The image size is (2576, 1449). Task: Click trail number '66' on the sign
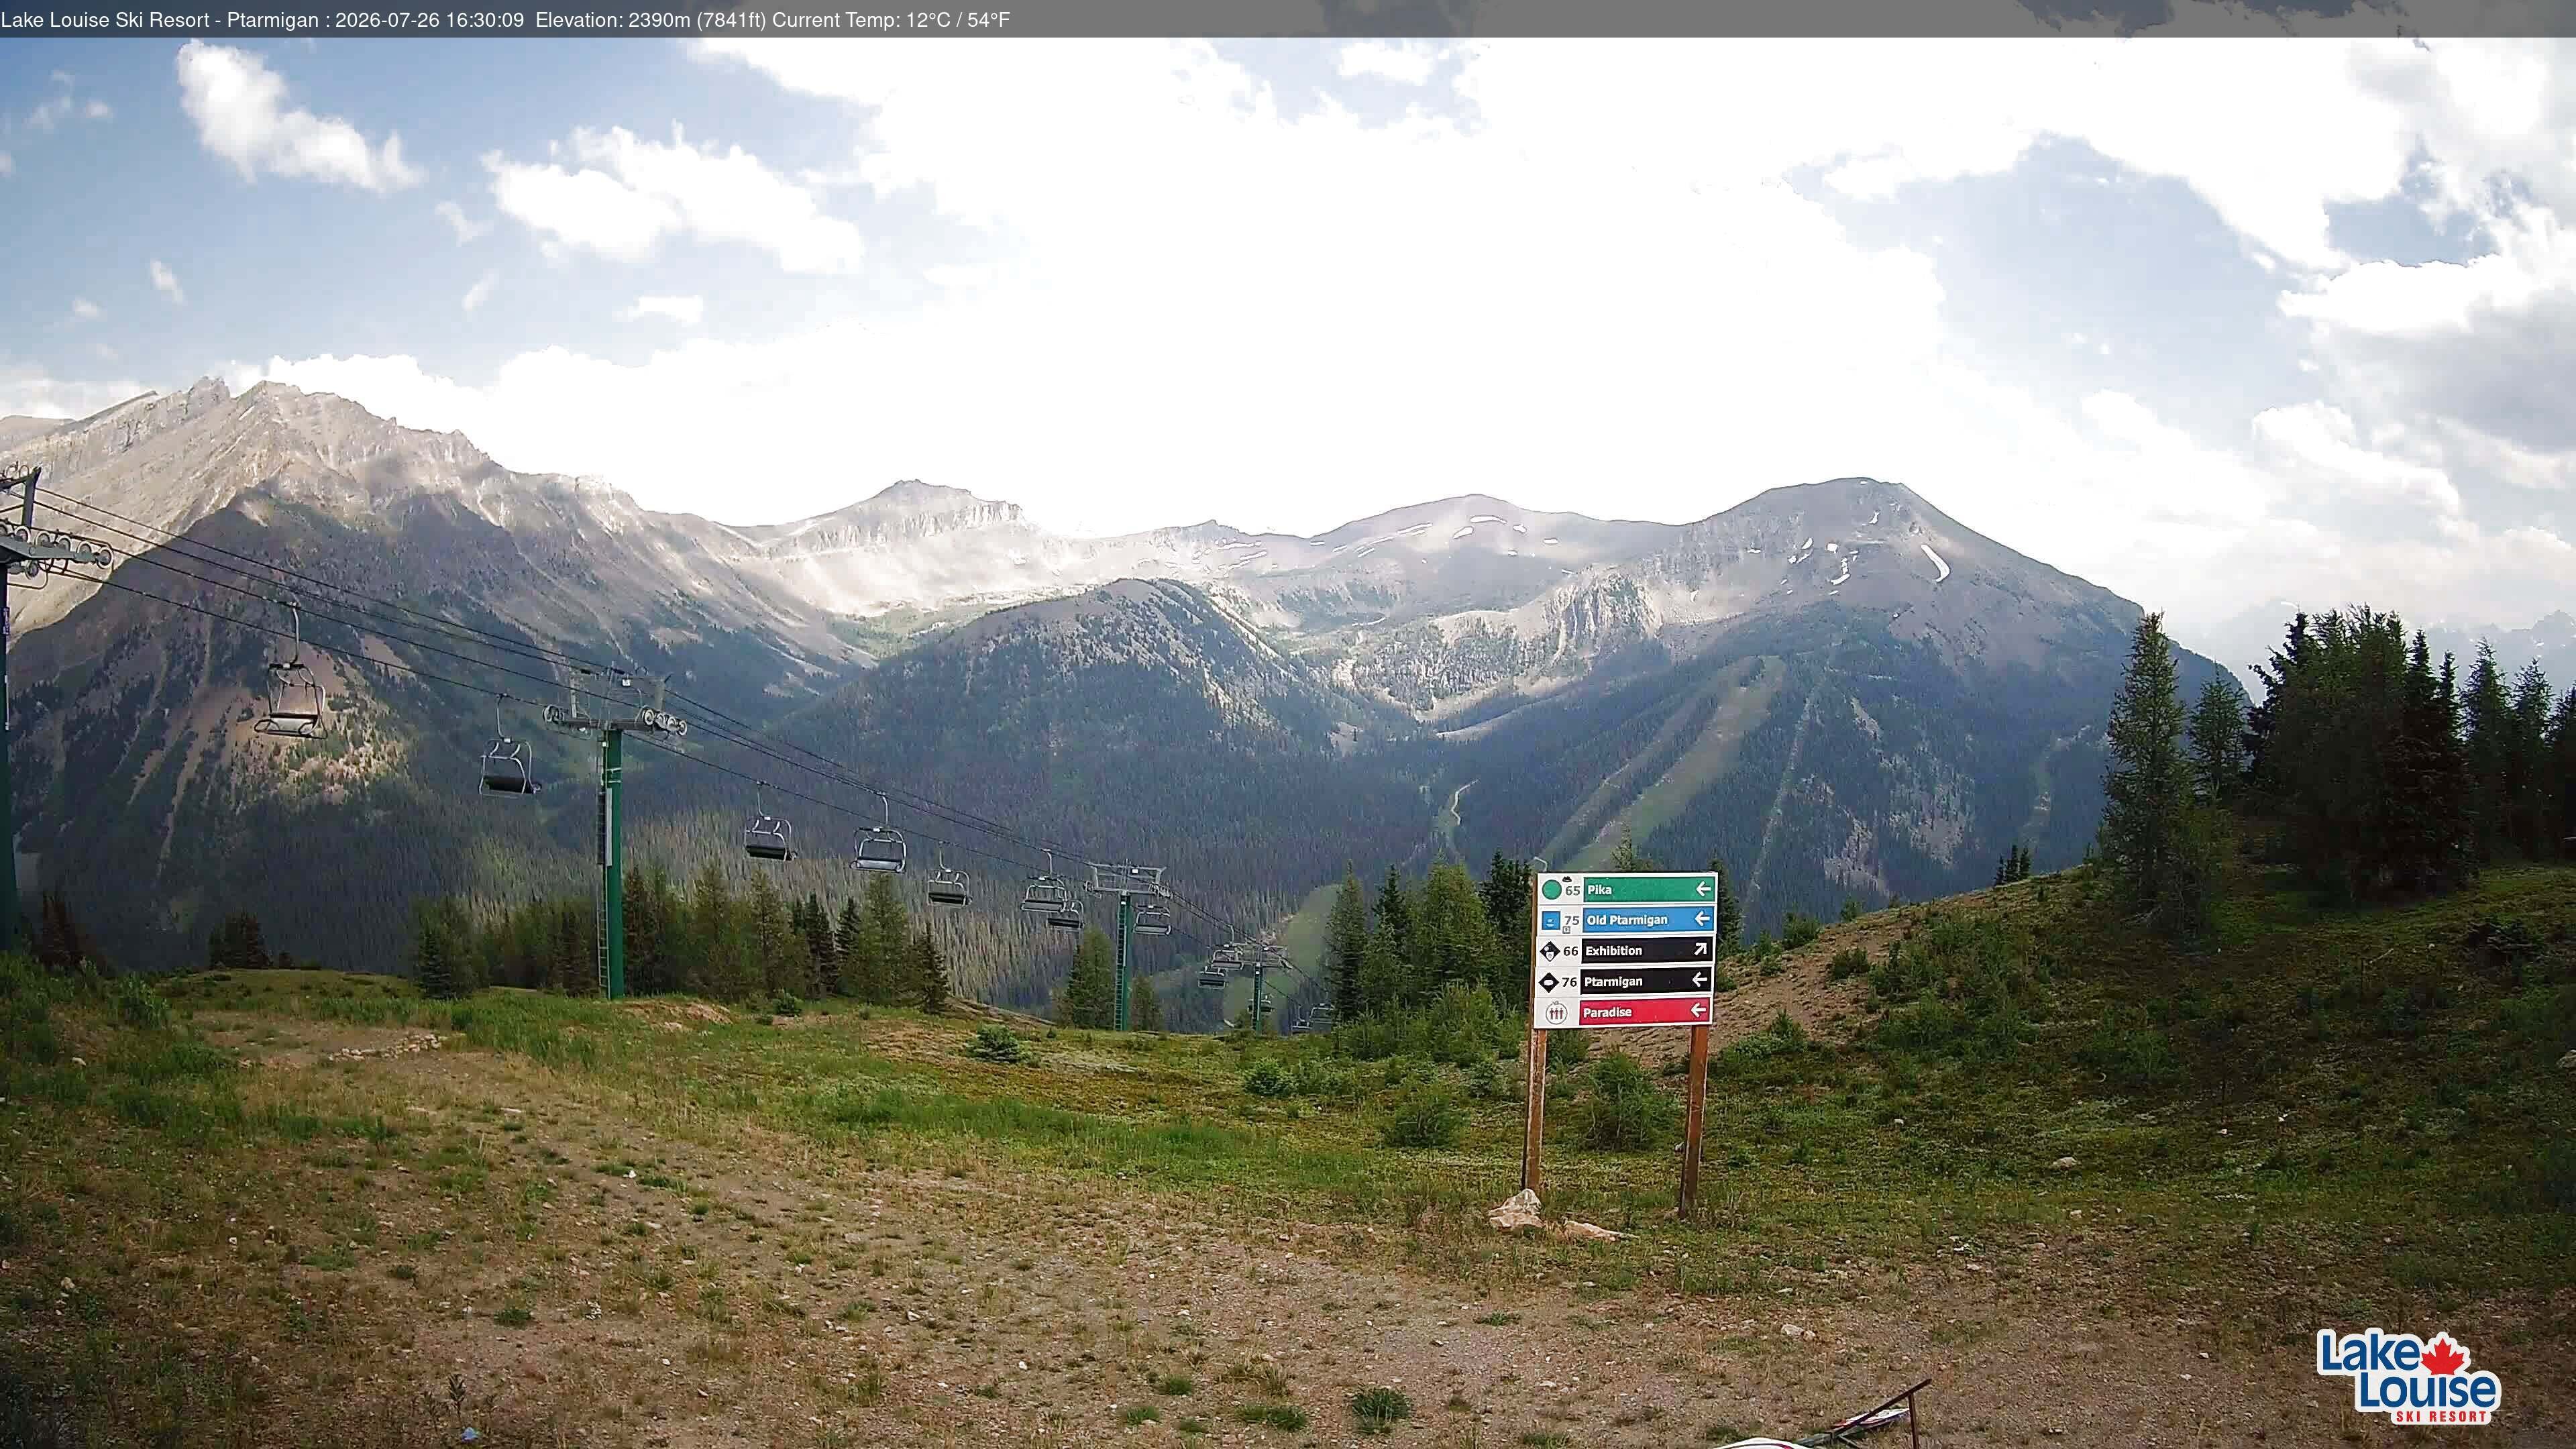point(1571,952)
